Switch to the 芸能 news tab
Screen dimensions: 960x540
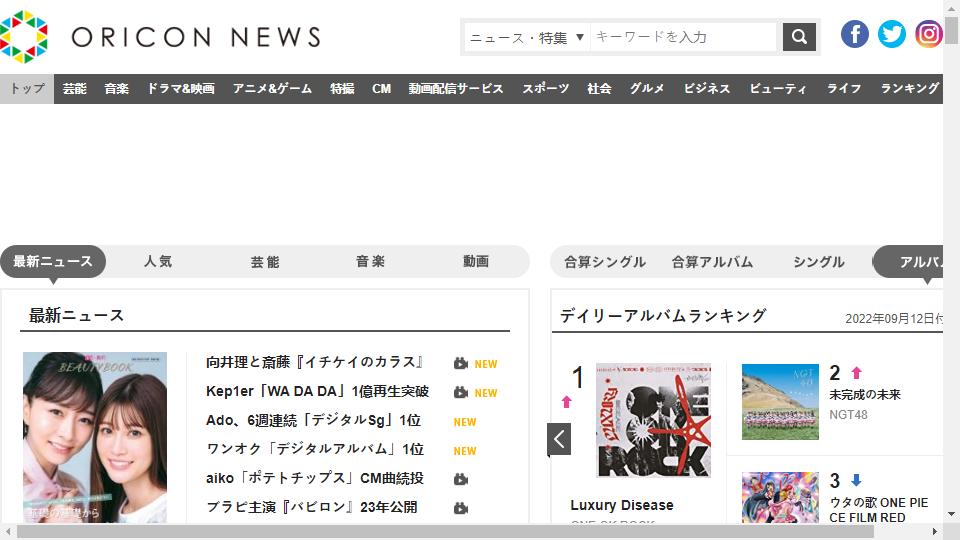pos(264,262)
